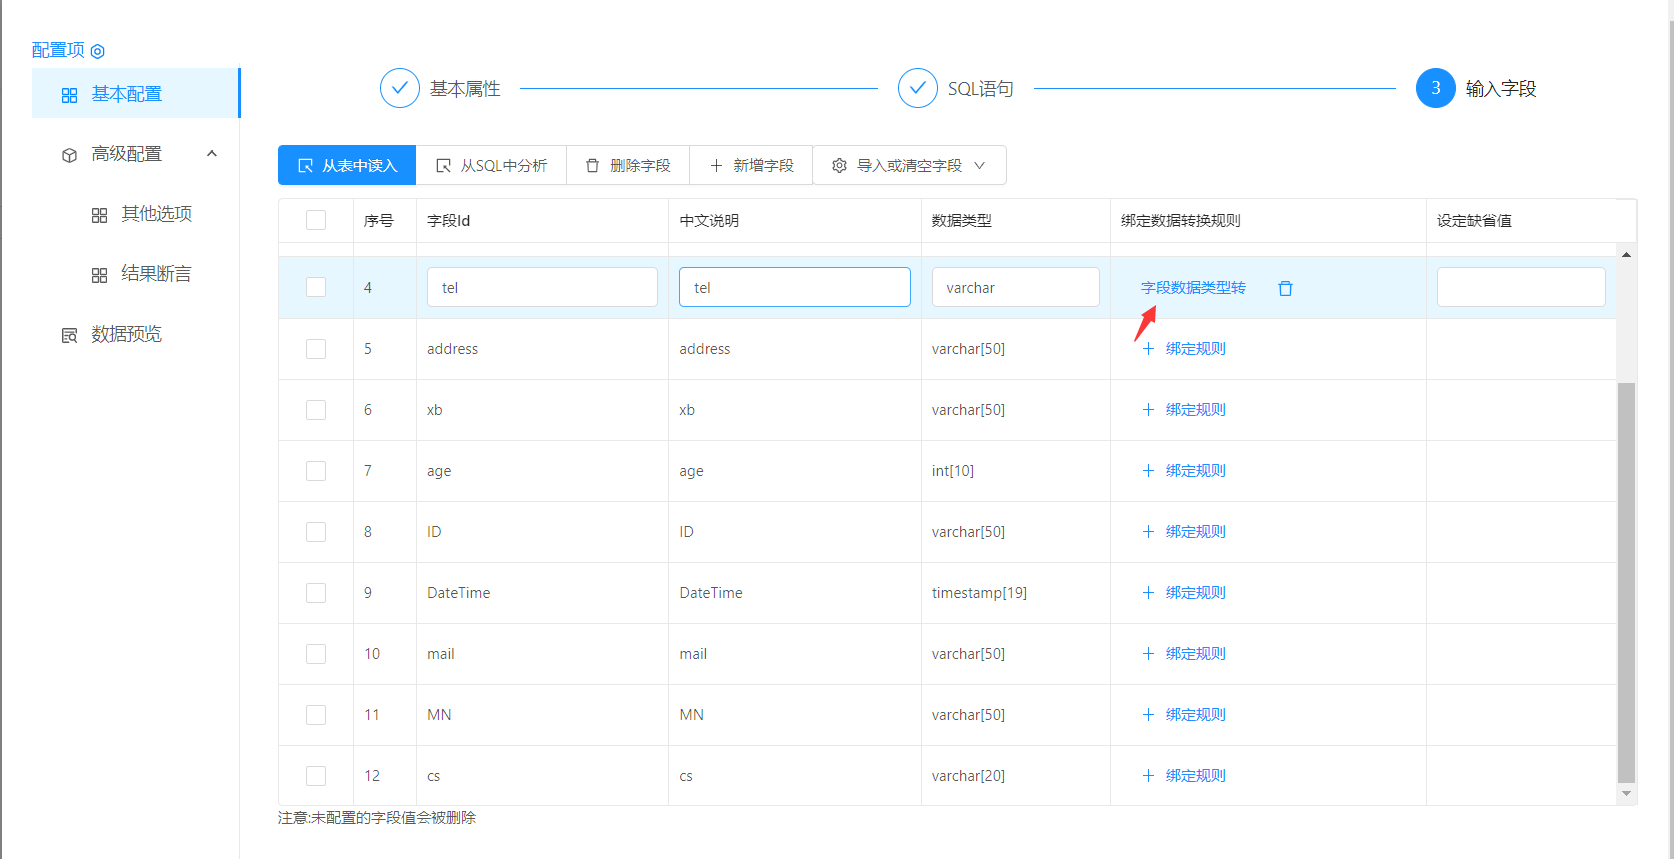Click the grid icon beside 其他选项
This screenshot has height=859, width=1674.
[99, 215]
